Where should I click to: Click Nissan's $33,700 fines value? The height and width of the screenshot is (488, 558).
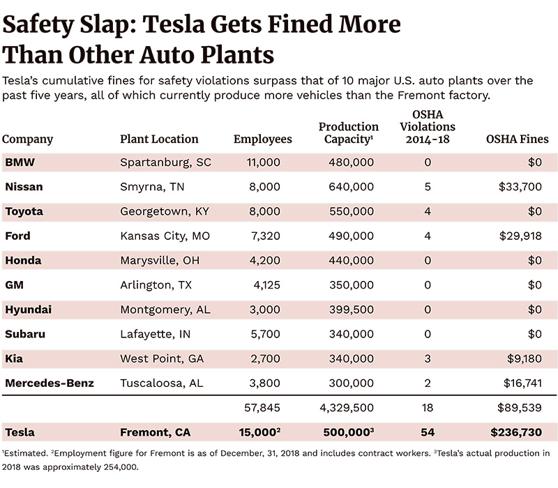[520, 187]
